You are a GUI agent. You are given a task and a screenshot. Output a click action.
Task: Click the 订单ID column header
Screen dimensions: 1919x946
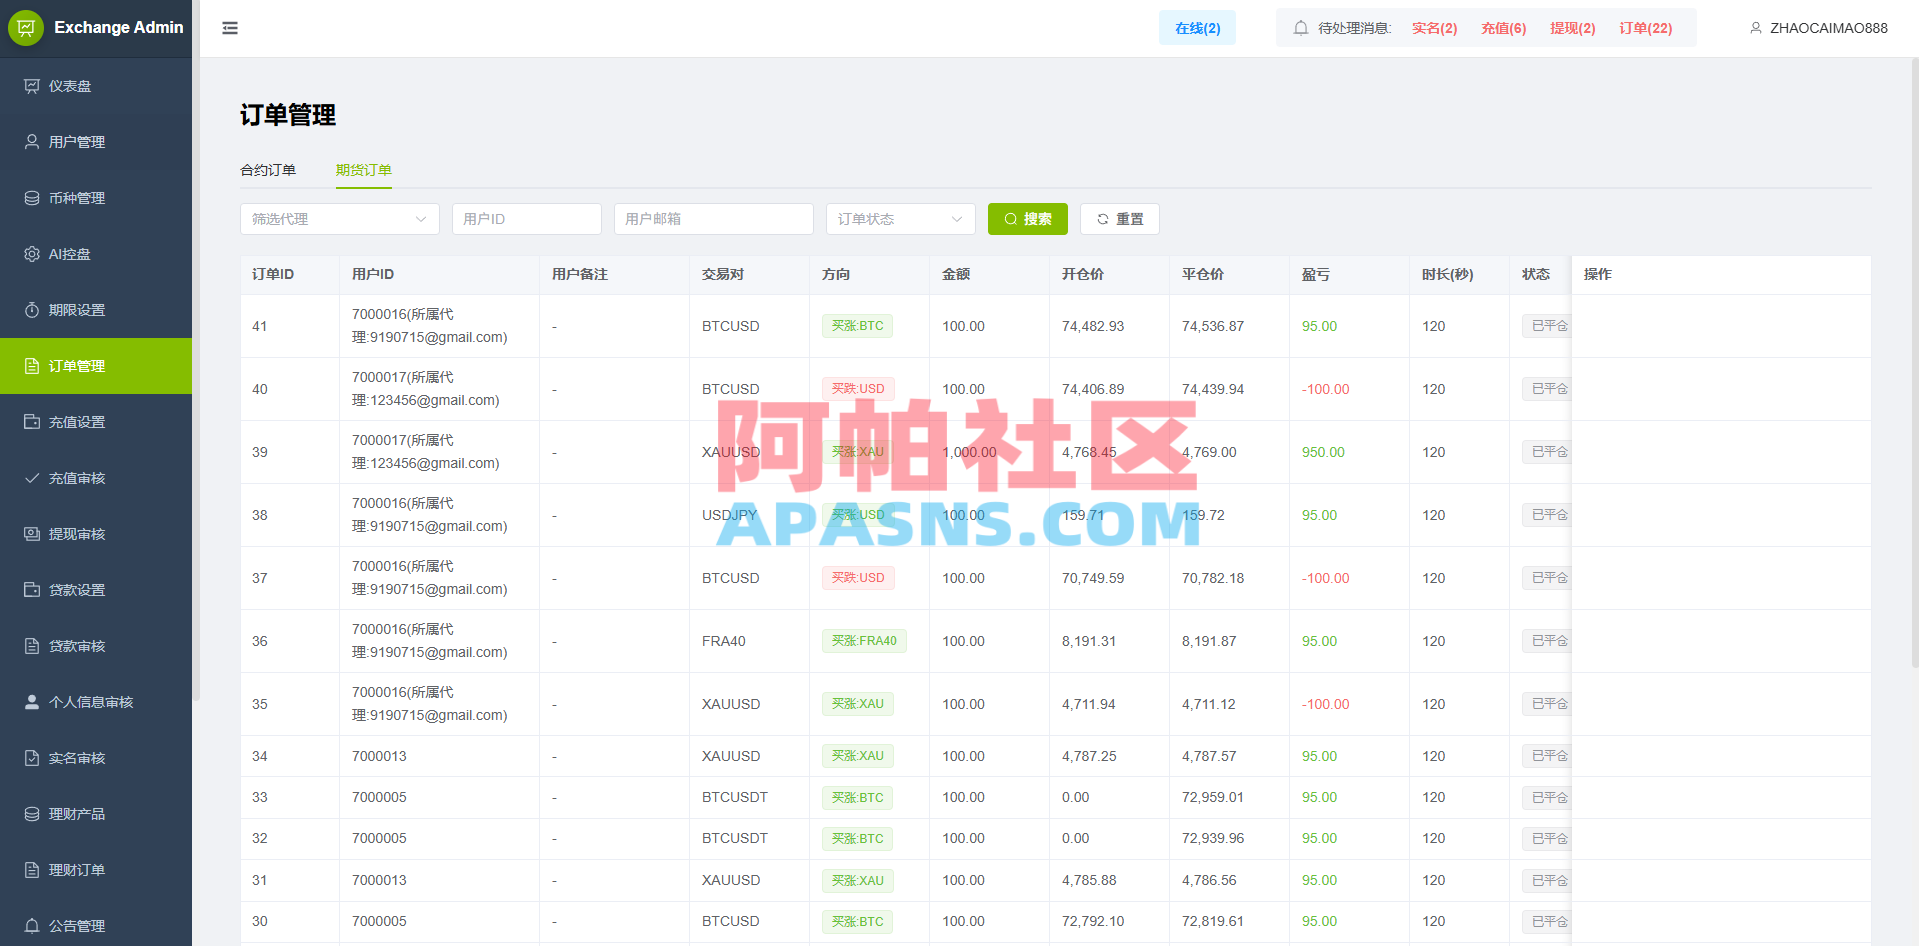click(x=273, y=274)
